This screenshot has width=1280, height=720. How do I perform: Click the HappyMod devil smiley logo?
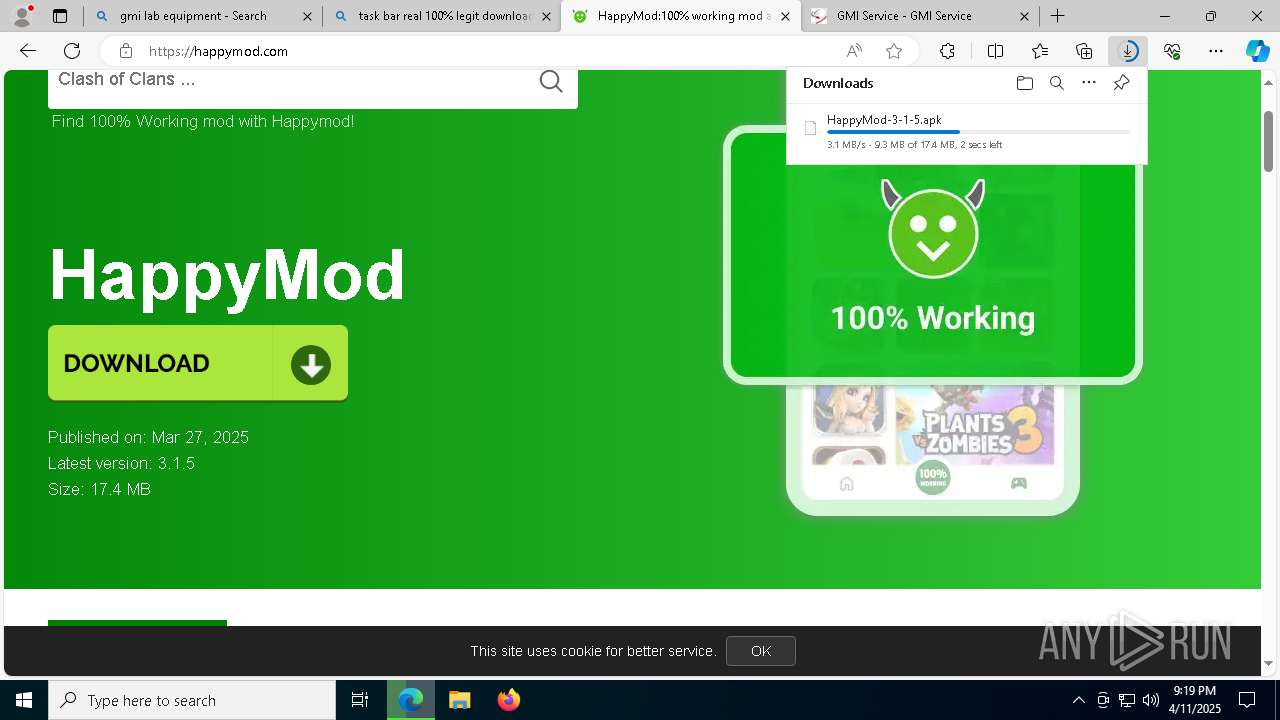[x=933, y=229]
